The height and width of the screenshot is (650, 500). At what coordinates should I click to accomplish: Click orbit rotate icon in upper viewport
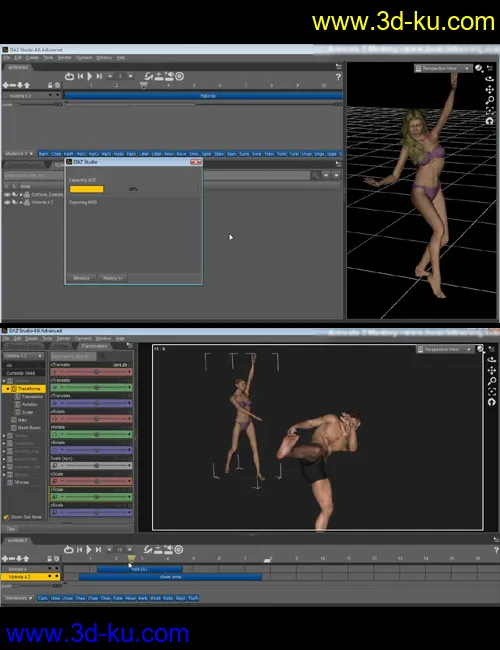coord(490,79)
